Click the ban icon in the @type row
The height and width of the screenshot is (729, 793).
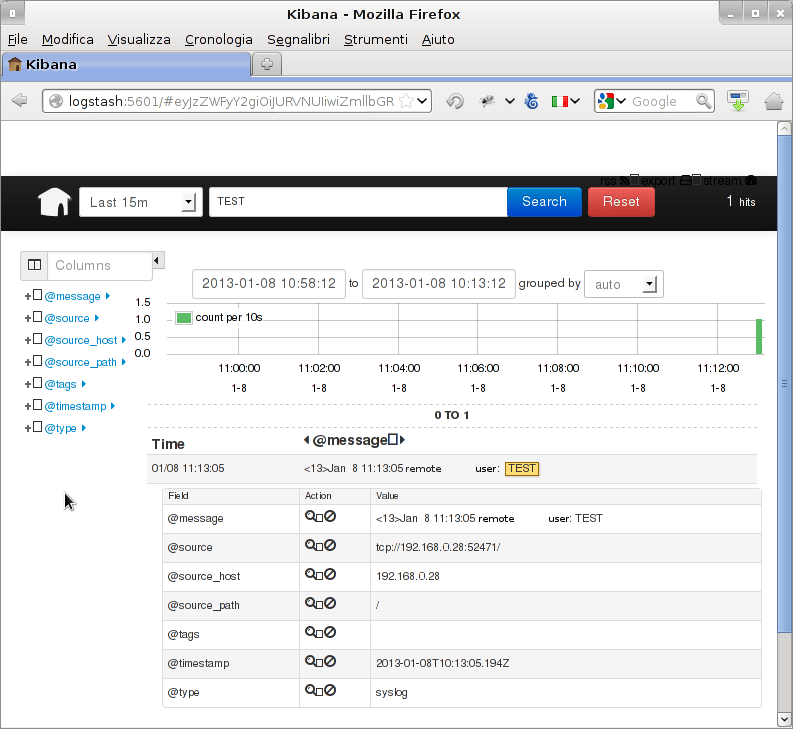click(330, 690)
